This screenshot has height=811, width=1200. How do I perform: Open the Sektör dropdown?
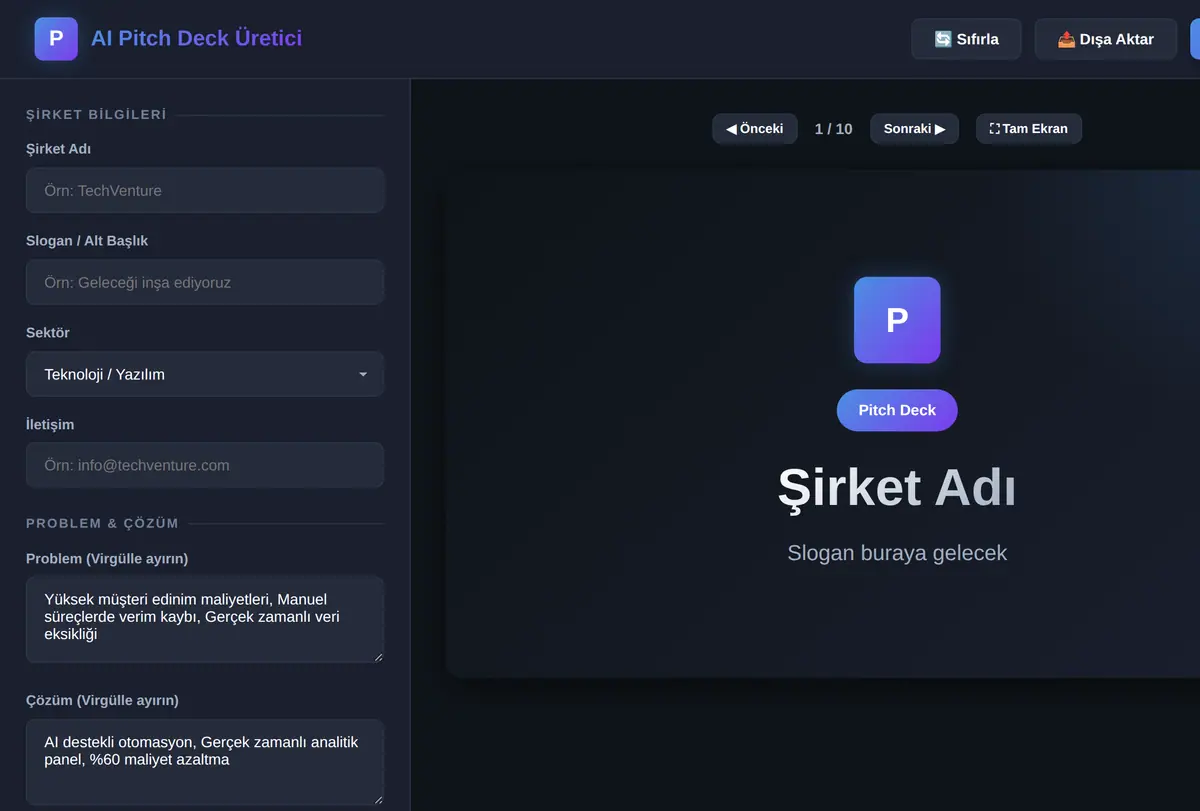pyautogui.click(x=205, y=374)
